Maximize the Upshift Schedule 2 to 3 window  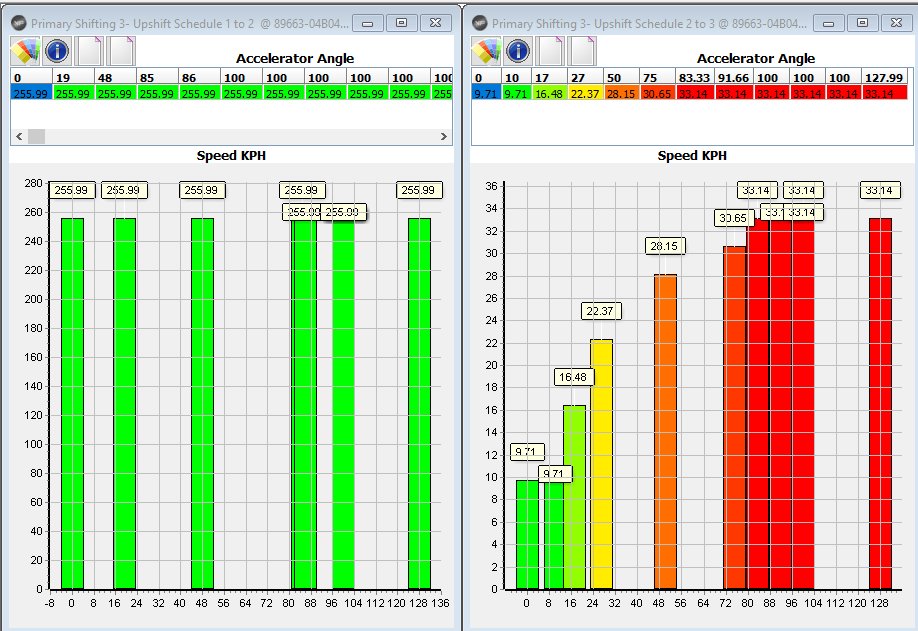coord(862,23)
